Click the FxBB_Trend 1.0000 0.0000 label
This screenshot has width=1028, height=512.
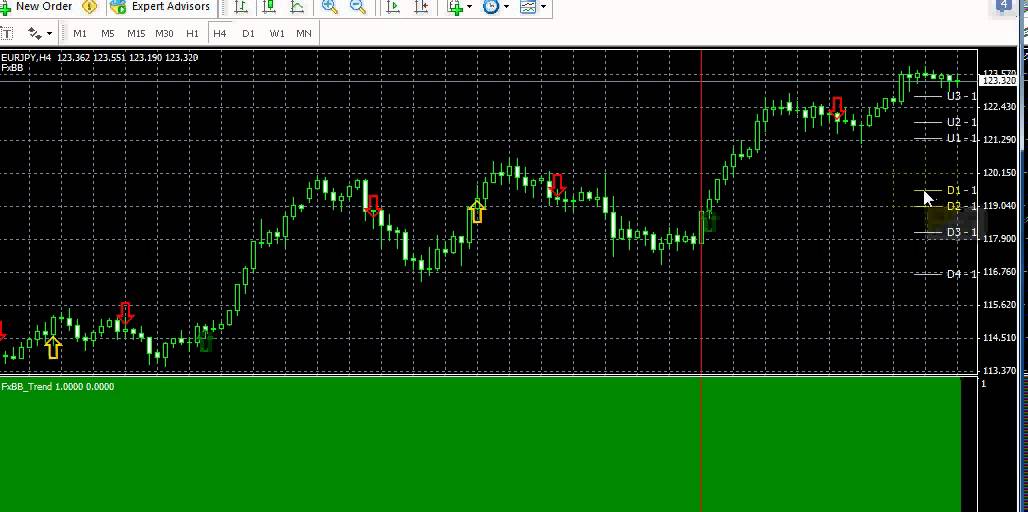[x=58, y=387]
